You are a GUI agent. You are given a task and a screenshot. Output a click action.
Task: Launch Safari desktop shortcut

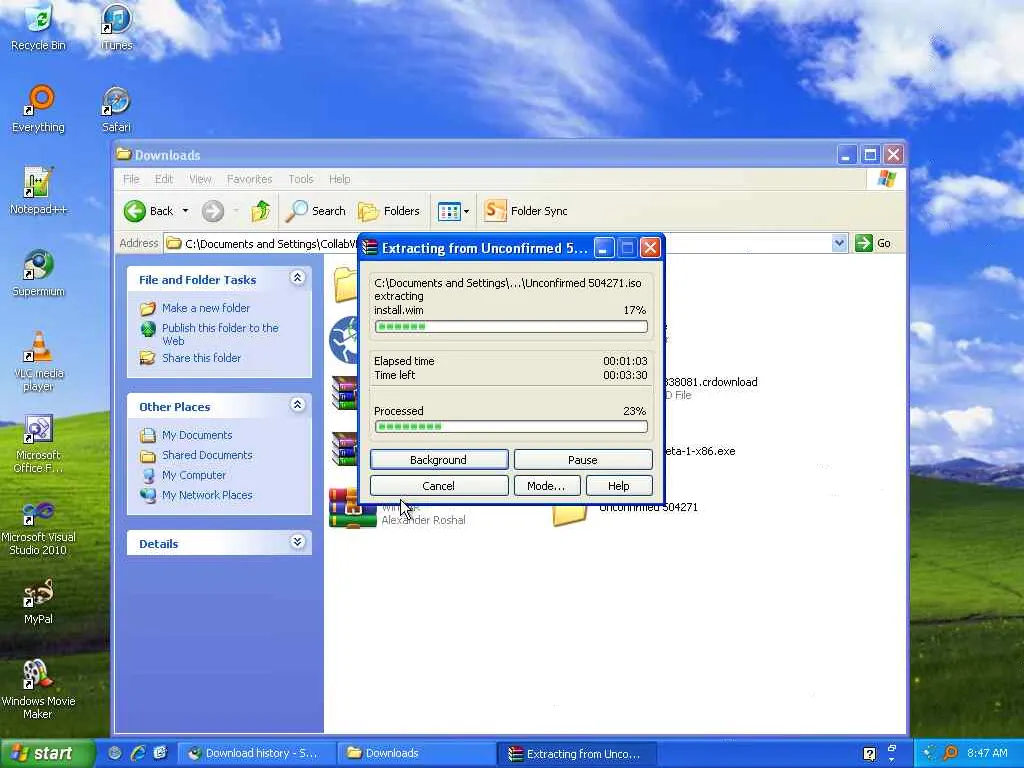point(116,109)
